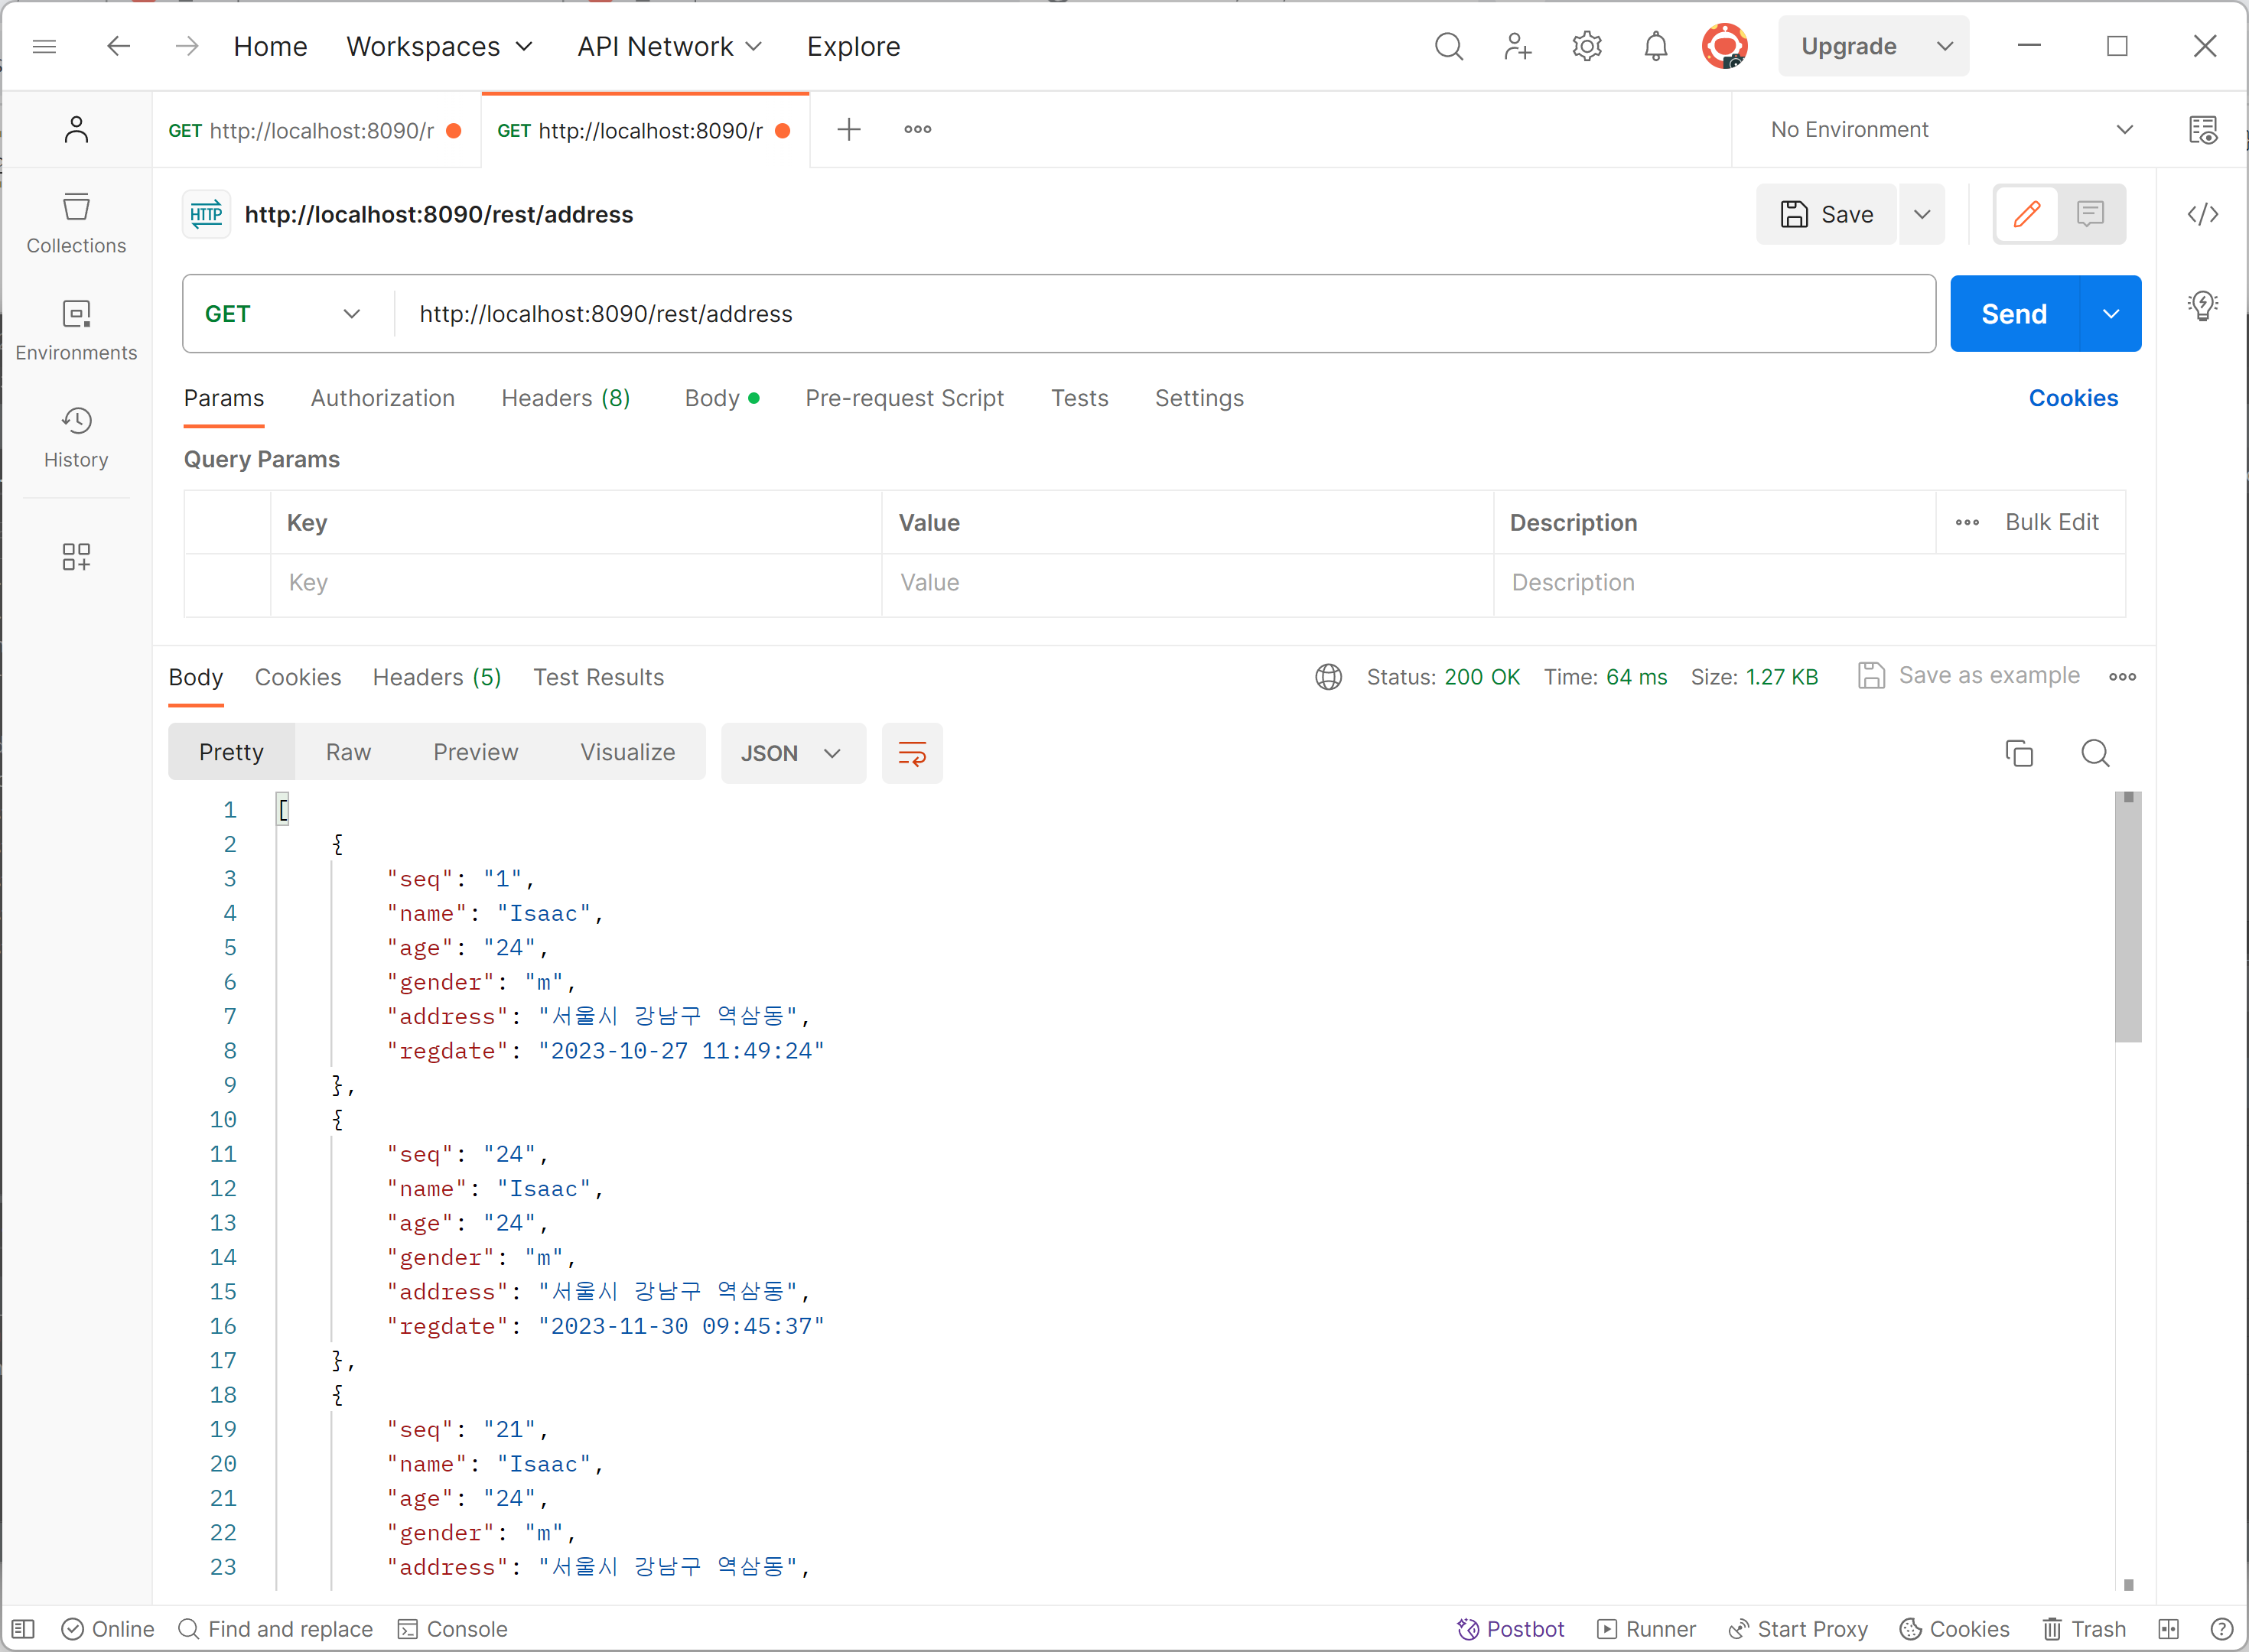Open the response Headers (5) tab
2249x1652 pixels.
[x=436, y=677]
